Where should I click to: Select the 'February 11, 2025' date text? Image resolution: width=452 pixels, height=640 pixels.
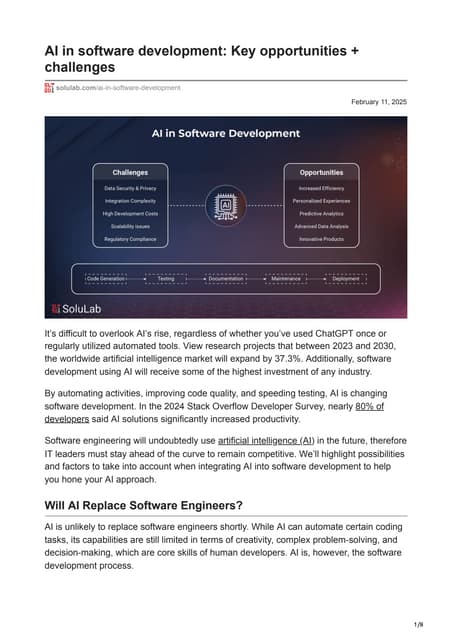[379, 102]
